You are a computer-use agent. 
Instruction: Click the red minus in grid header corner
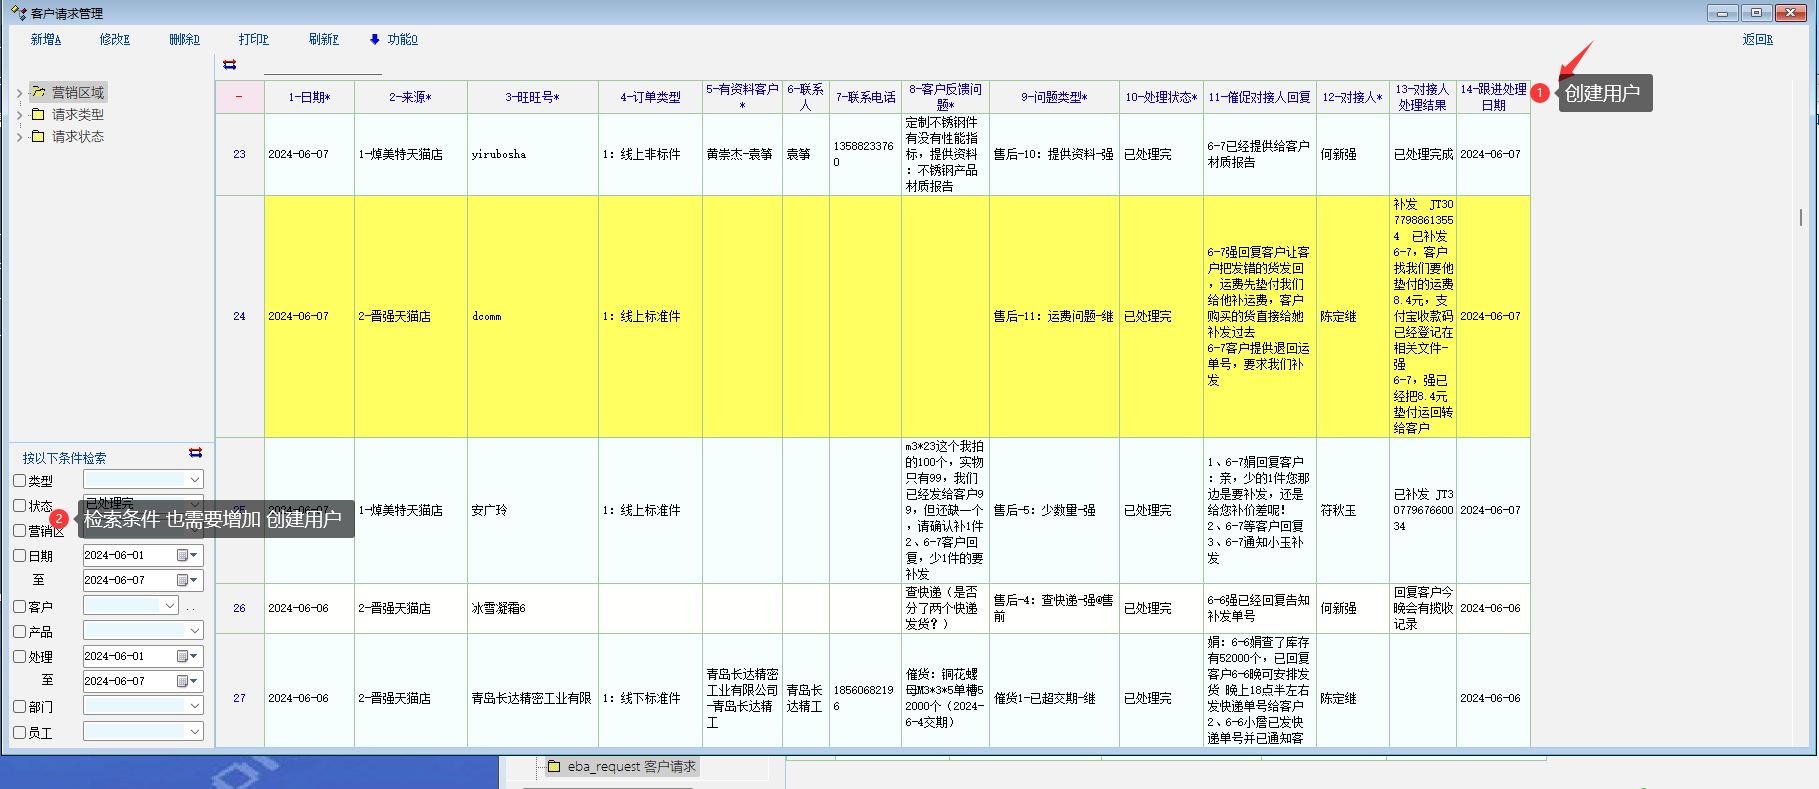(239, 97)
